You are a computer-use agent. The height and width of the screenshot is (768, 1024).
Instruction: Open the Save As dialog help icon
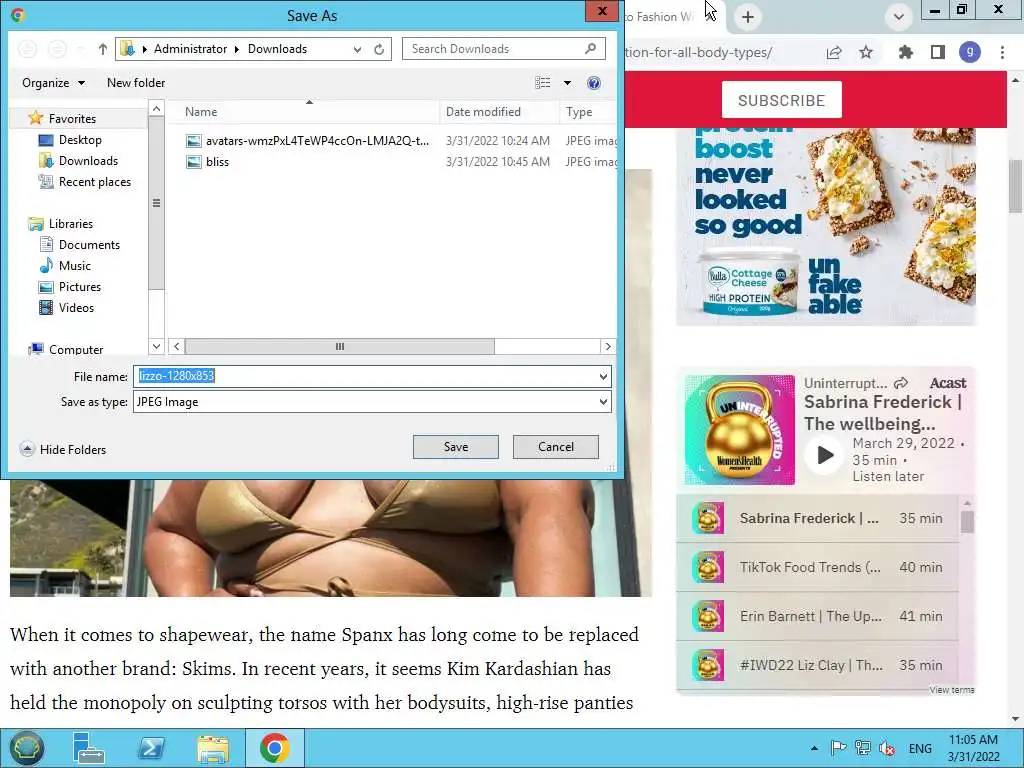(594, 83)
